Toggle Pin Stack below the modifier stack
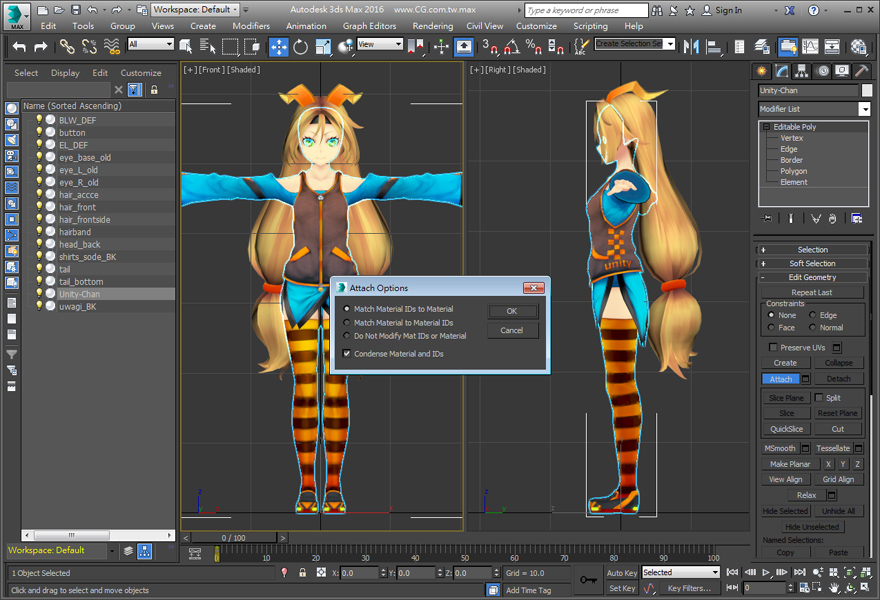This screenshot has height=600, width=880. [767, 218]
